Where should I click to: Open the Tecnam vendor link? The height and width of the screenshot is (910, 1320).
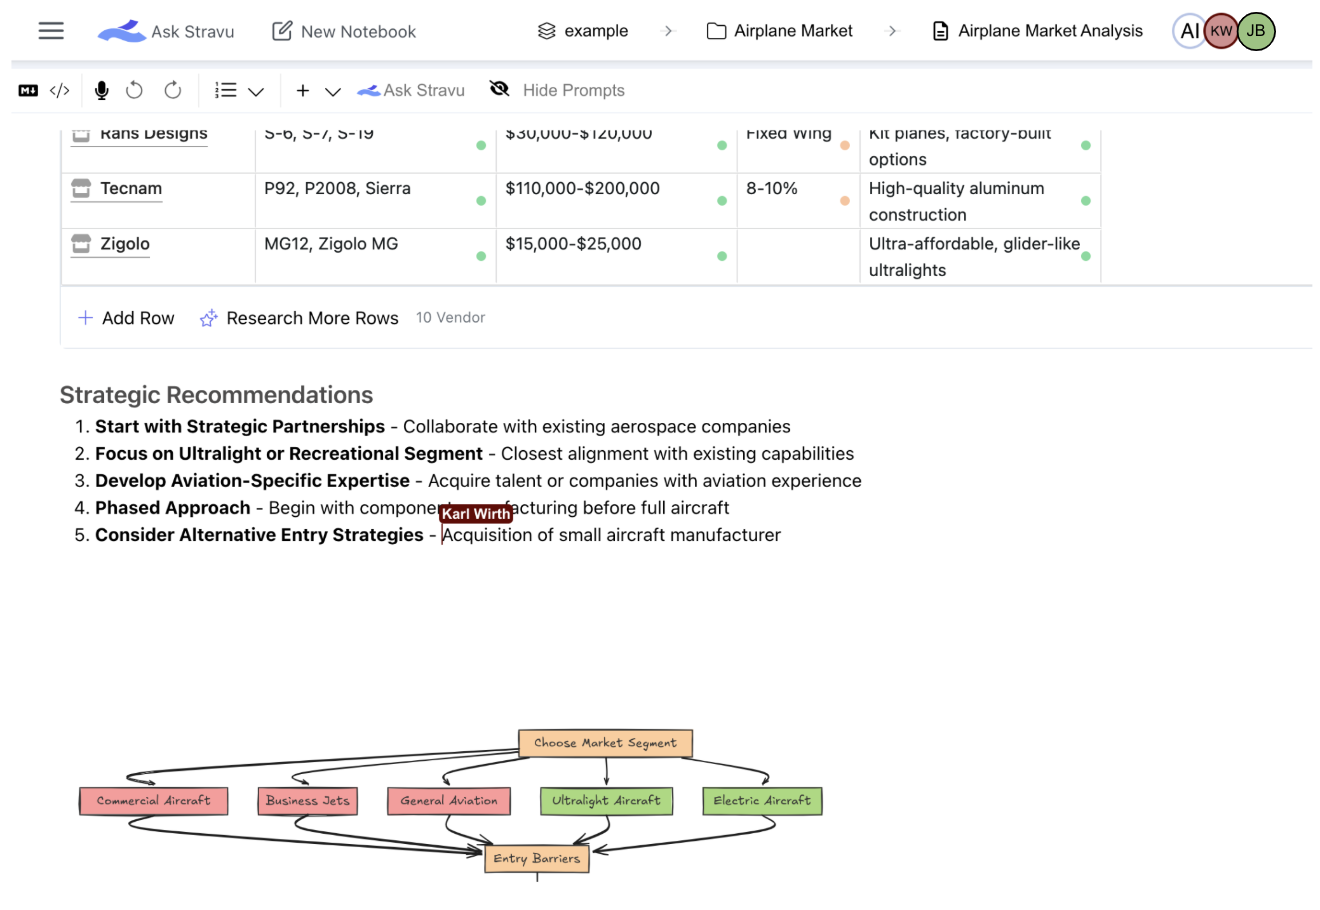tap(131, 188)
